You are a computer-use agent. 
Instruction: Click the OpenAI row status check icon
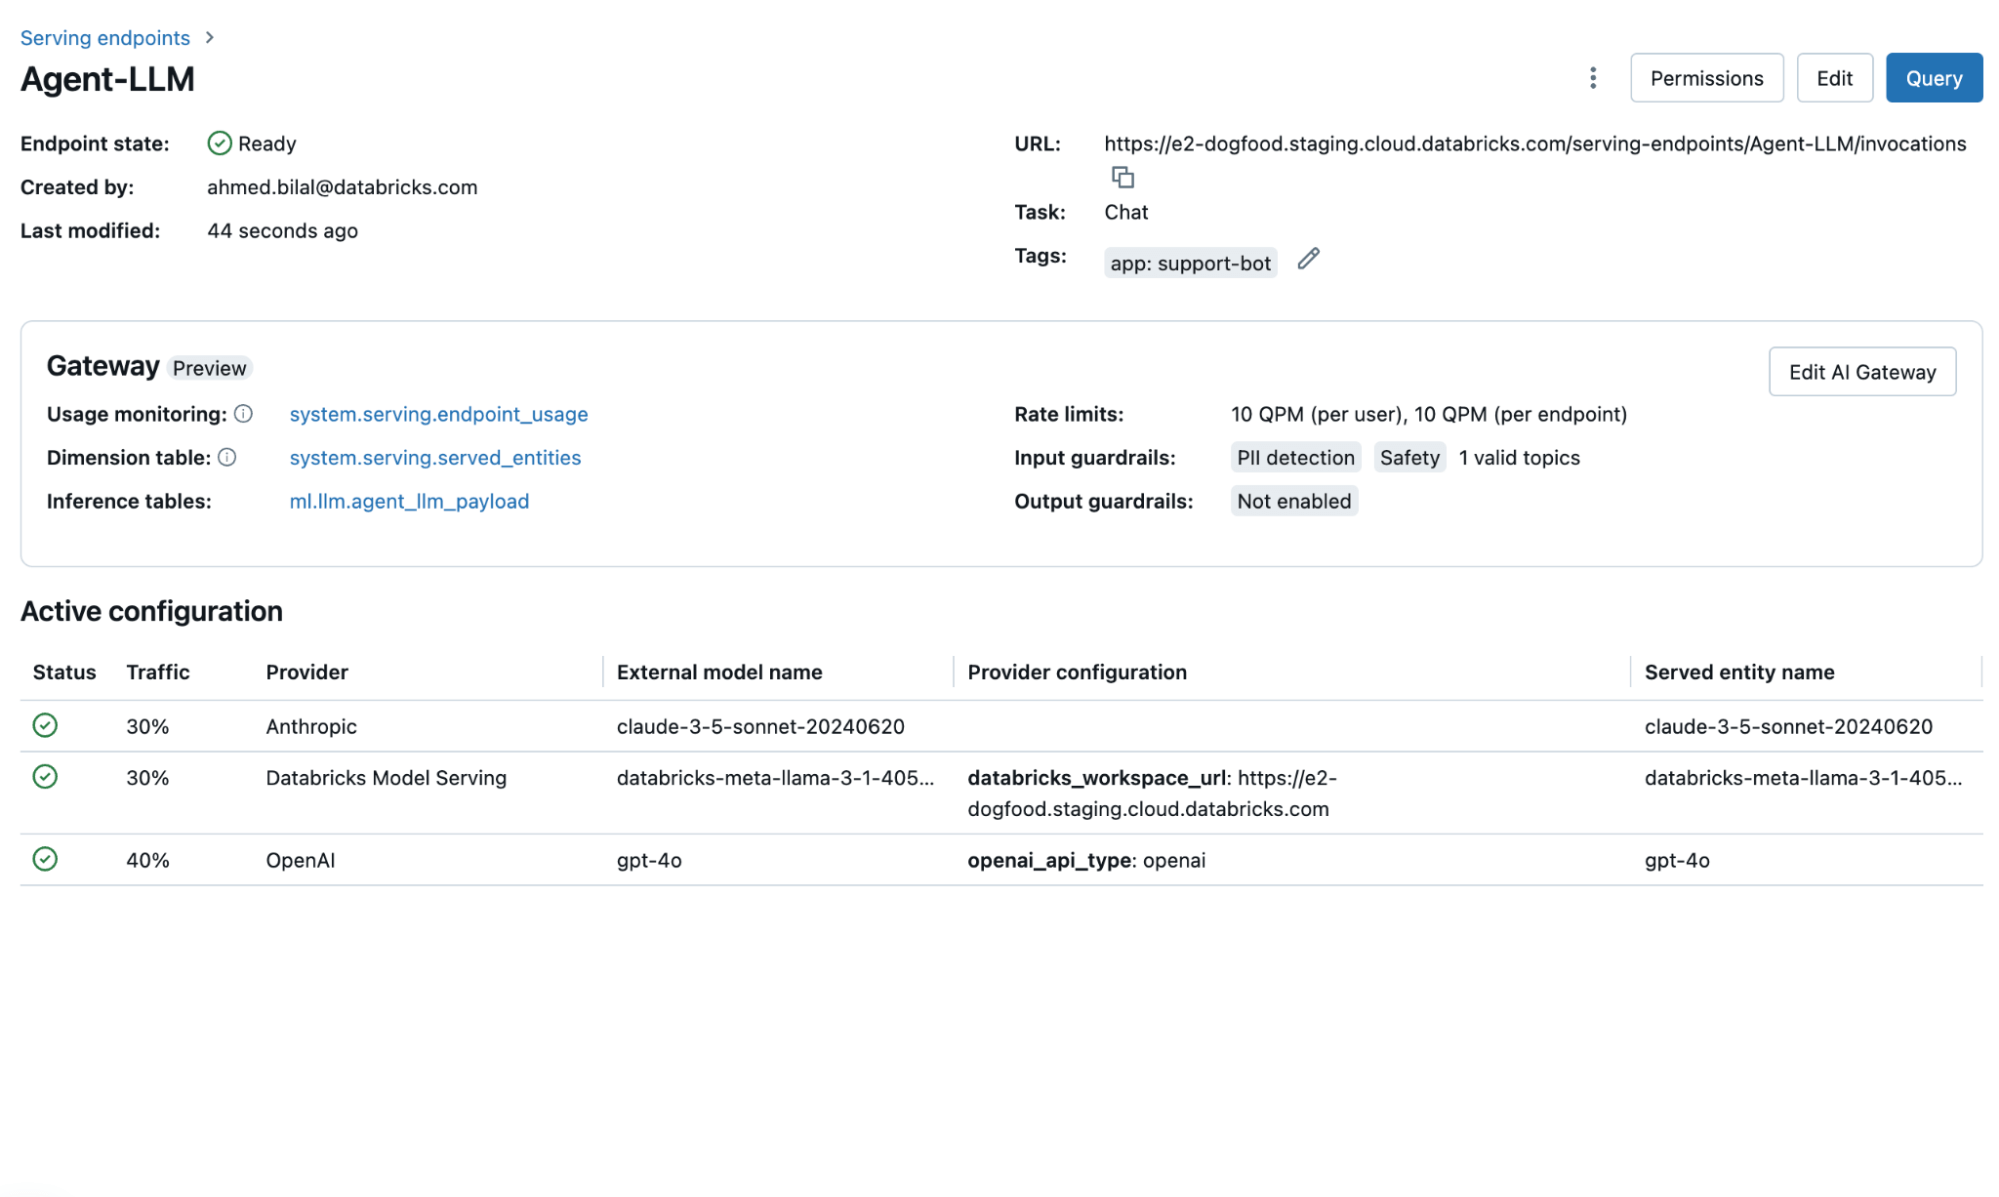coord(44,858)
